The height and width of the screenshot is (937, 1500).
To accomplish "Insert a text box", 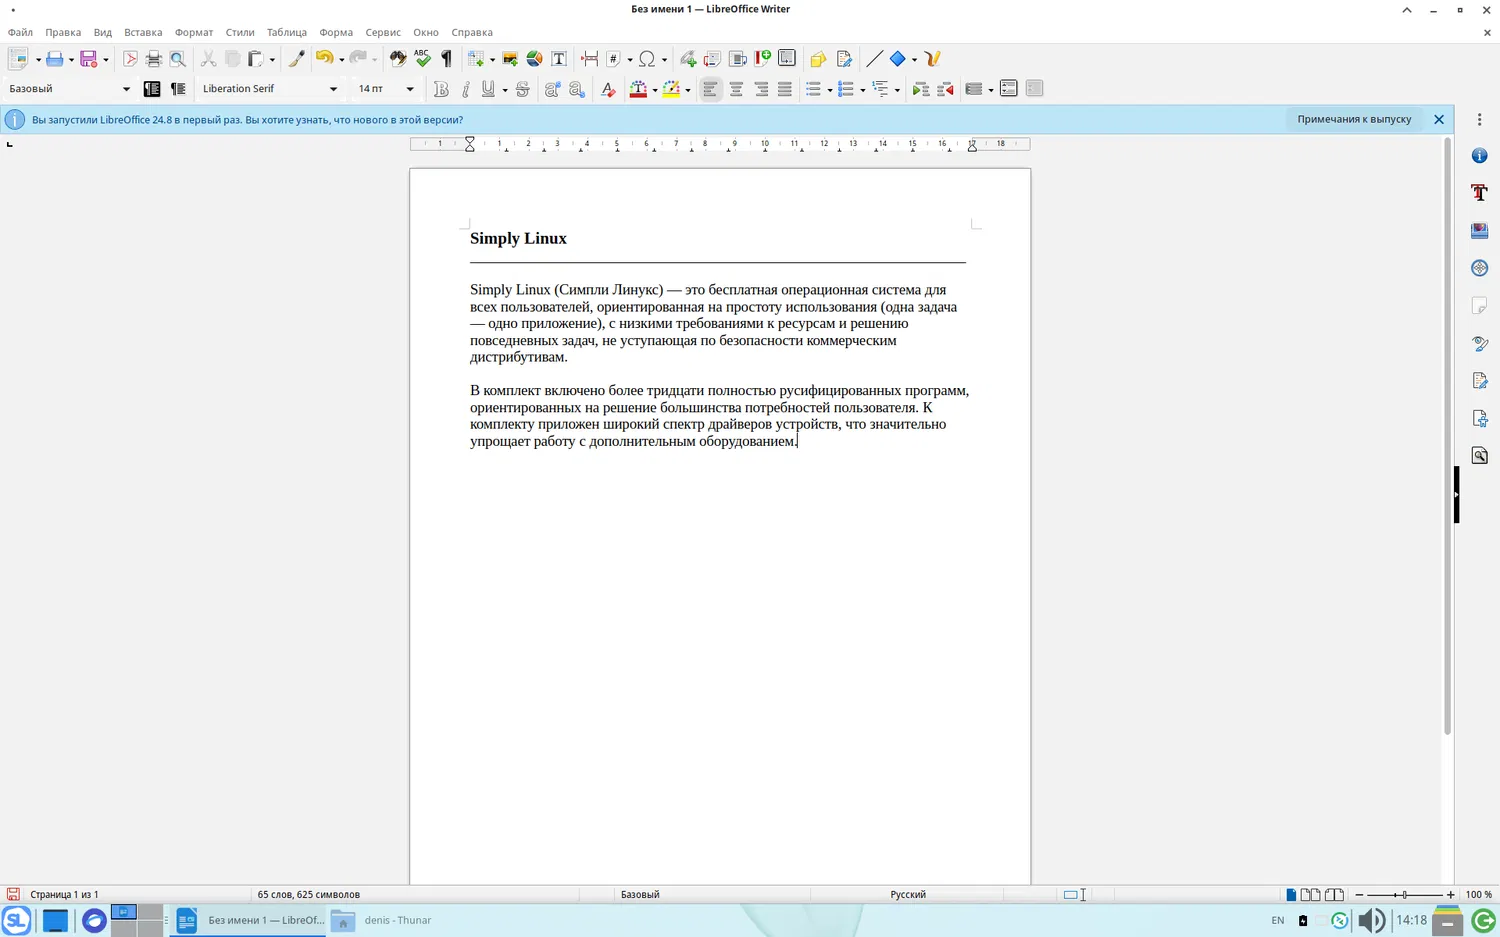I will pos(559,59).
